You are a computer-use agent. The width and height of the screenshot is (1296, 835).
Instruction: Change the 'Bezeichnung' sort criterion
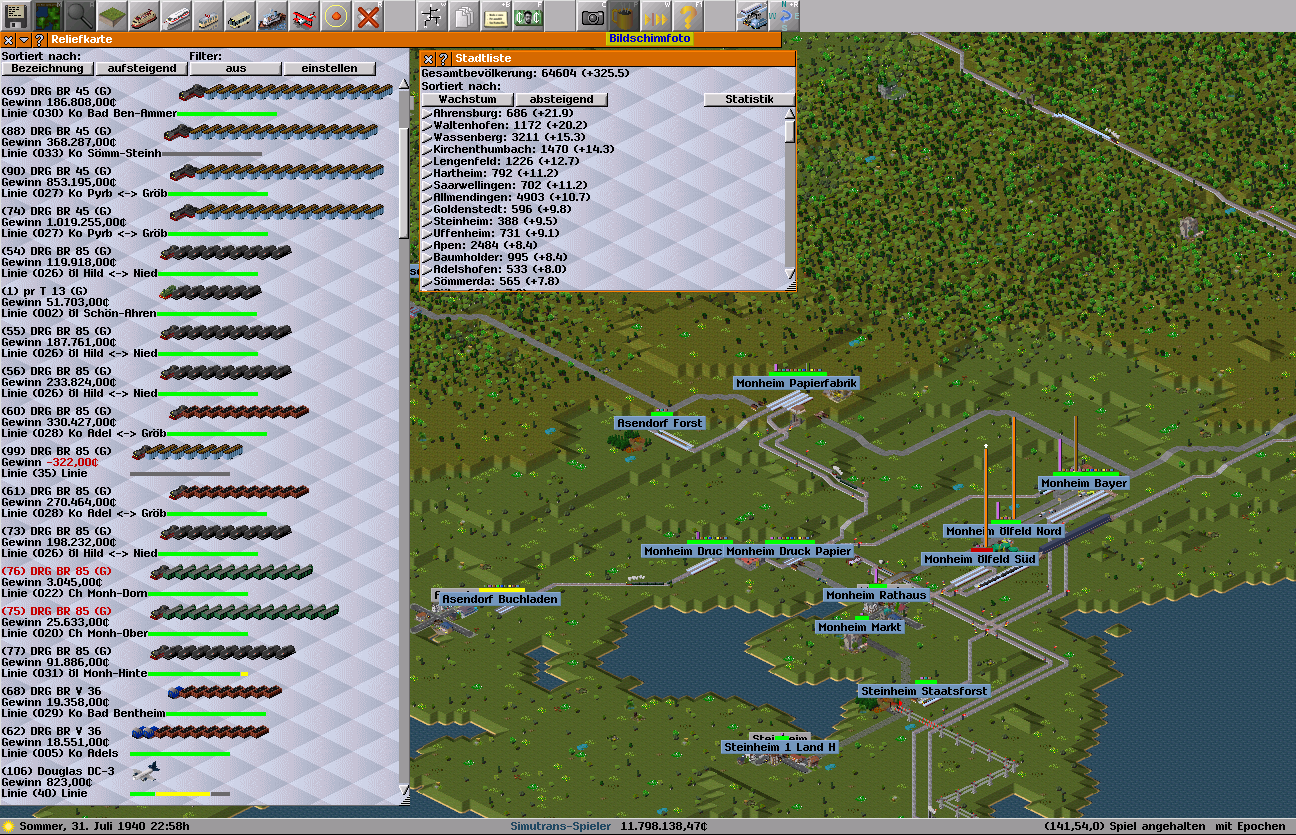(48, 68)
